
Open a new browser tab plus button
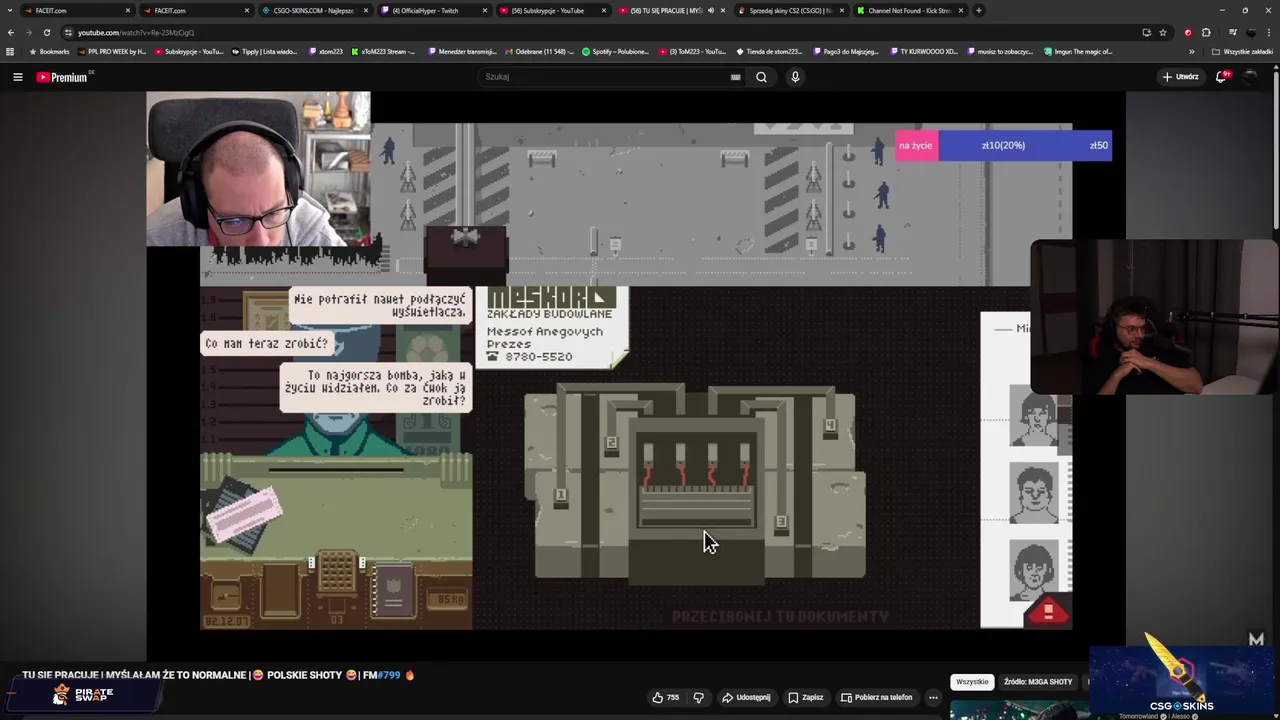(x=978, y=10)
